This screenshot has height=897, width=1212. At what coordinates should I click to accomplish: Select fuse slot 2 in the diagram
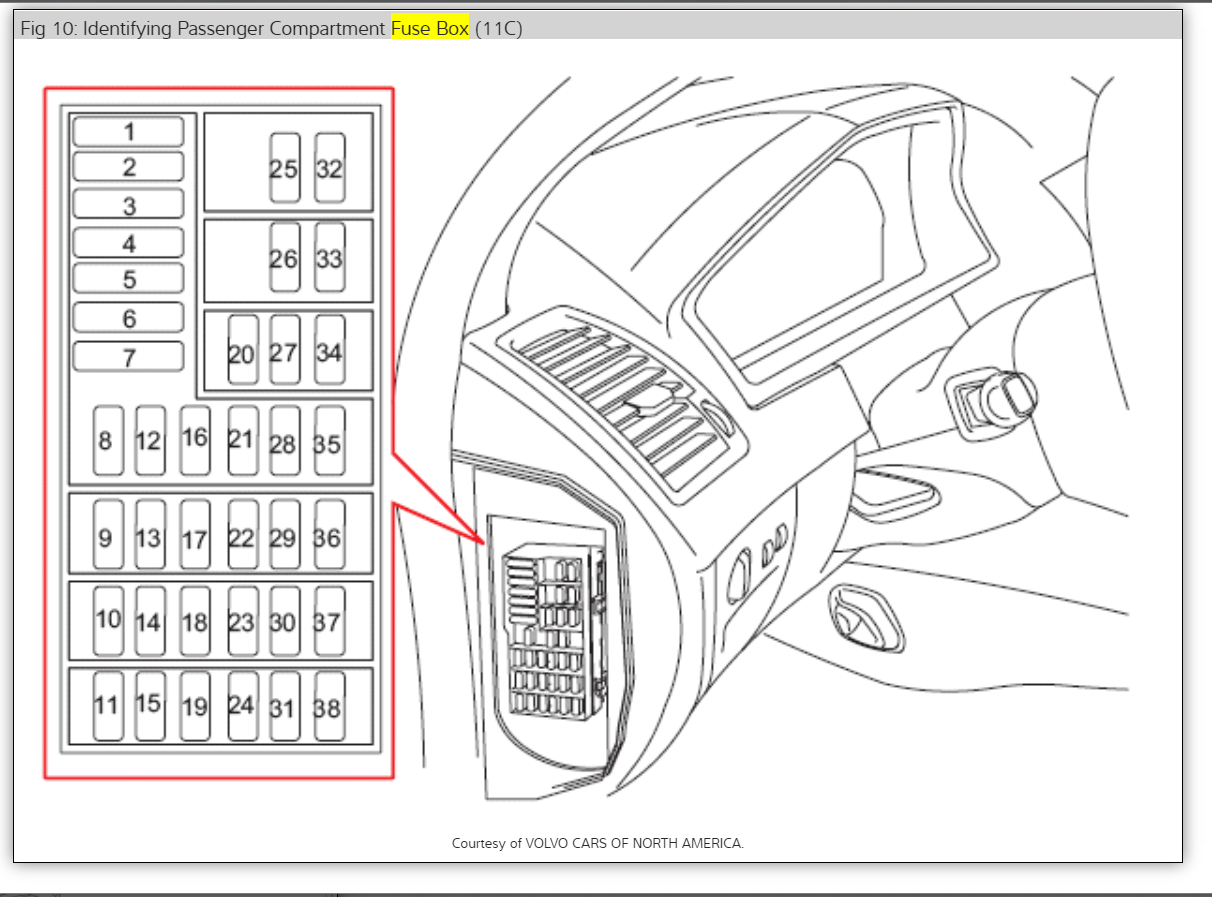tap(129, 167)
